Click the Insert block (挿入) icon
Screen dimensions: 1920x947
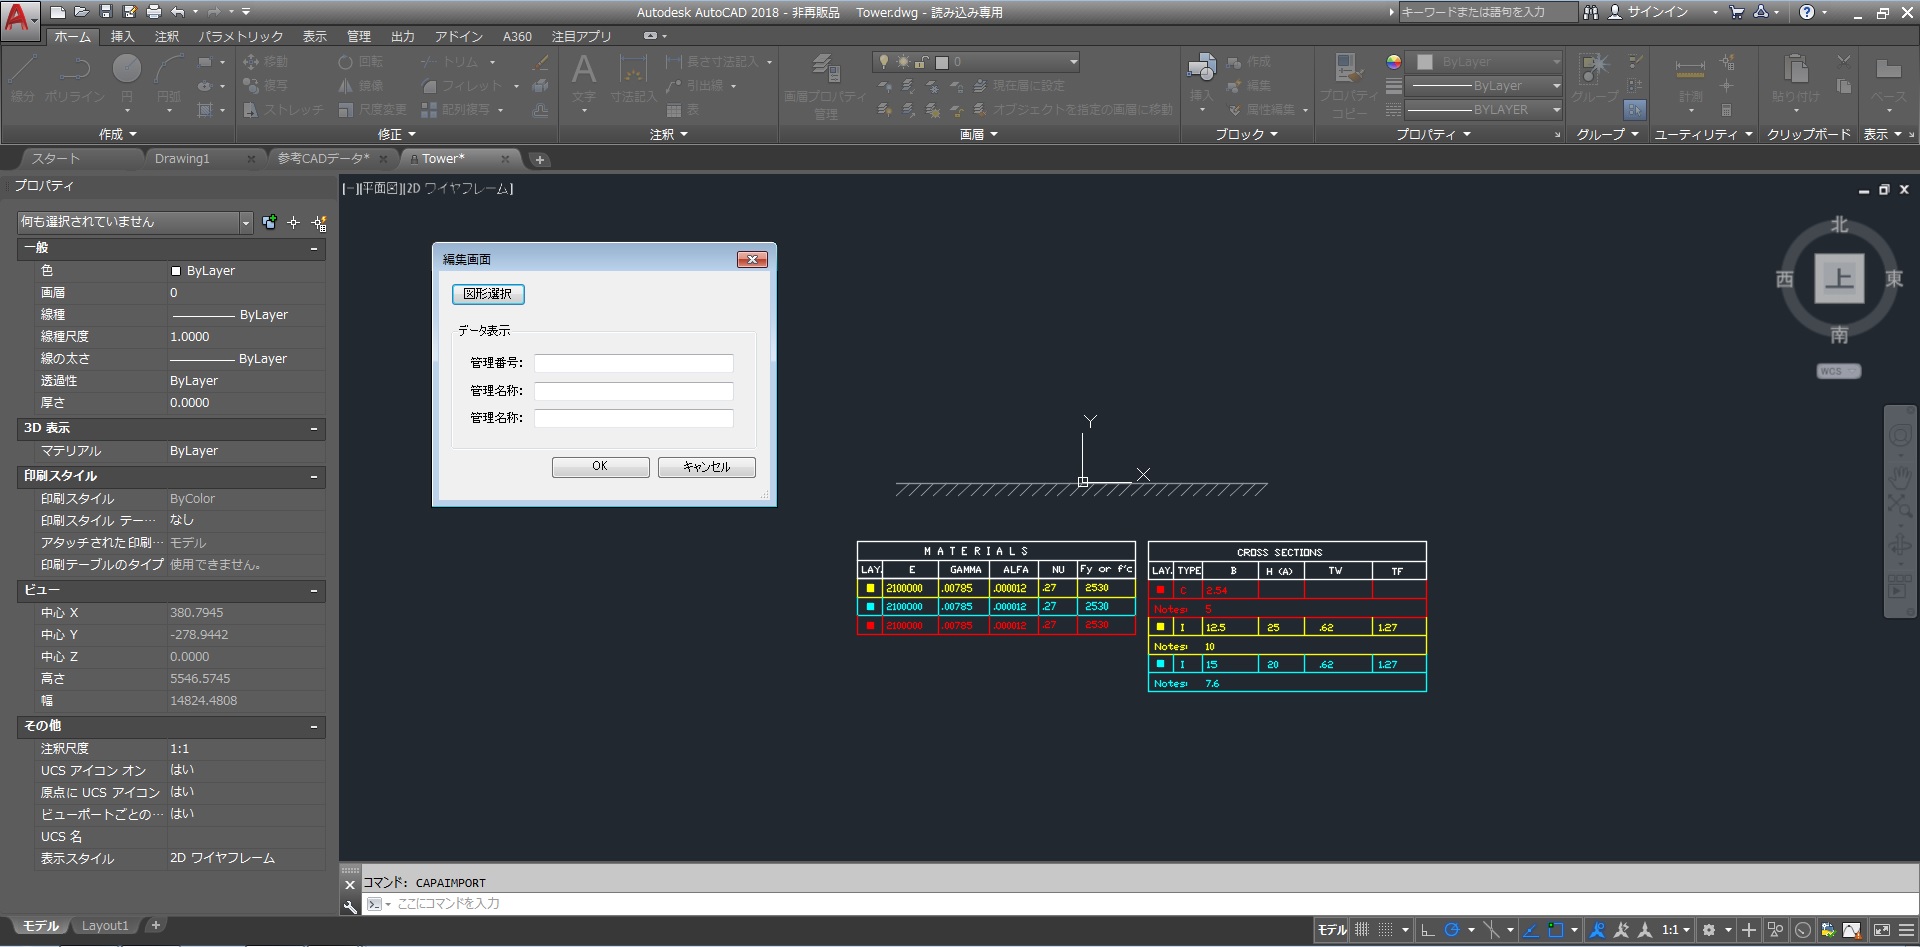click(x=1201, y=78)
